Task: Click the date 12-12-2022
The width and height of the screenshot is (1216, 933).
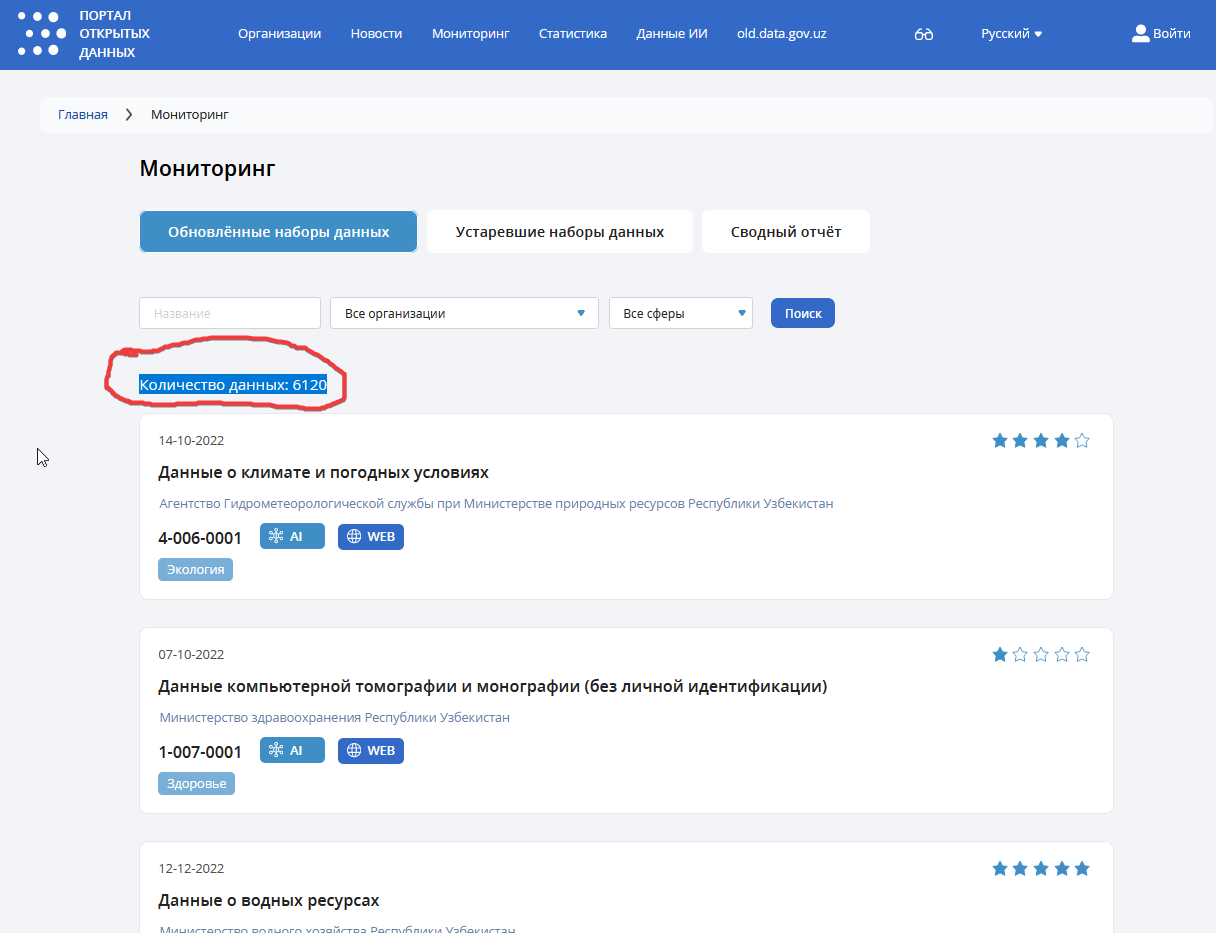Action: pos(191,869)
